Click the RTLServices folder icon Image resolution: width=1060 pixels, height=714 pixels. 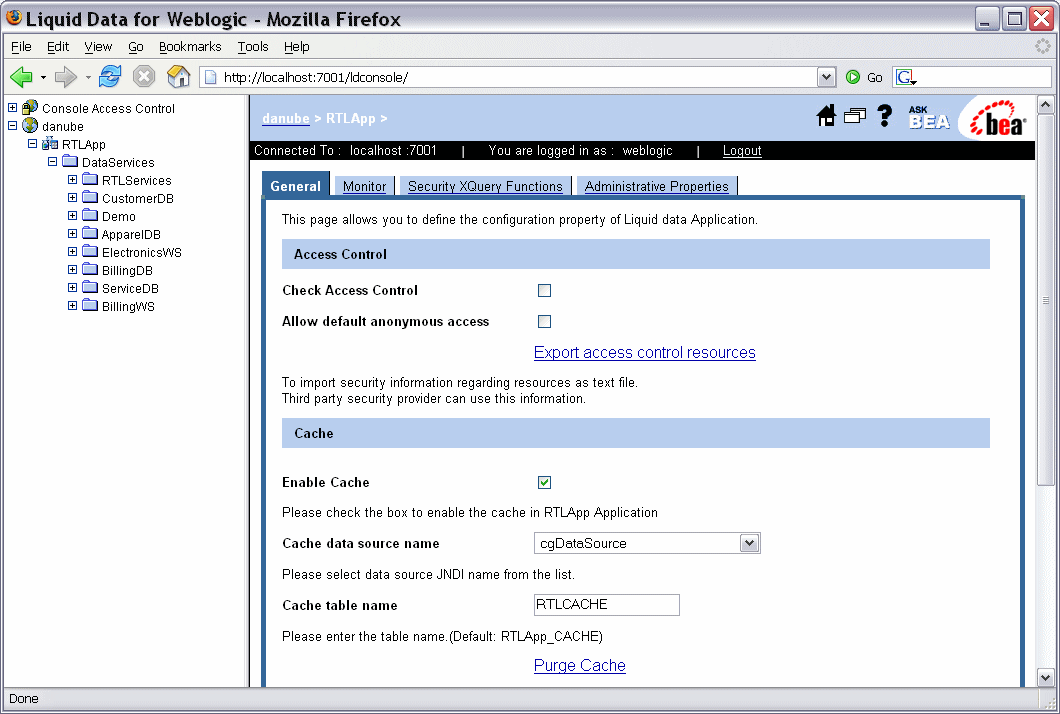[x=91, y=179]
